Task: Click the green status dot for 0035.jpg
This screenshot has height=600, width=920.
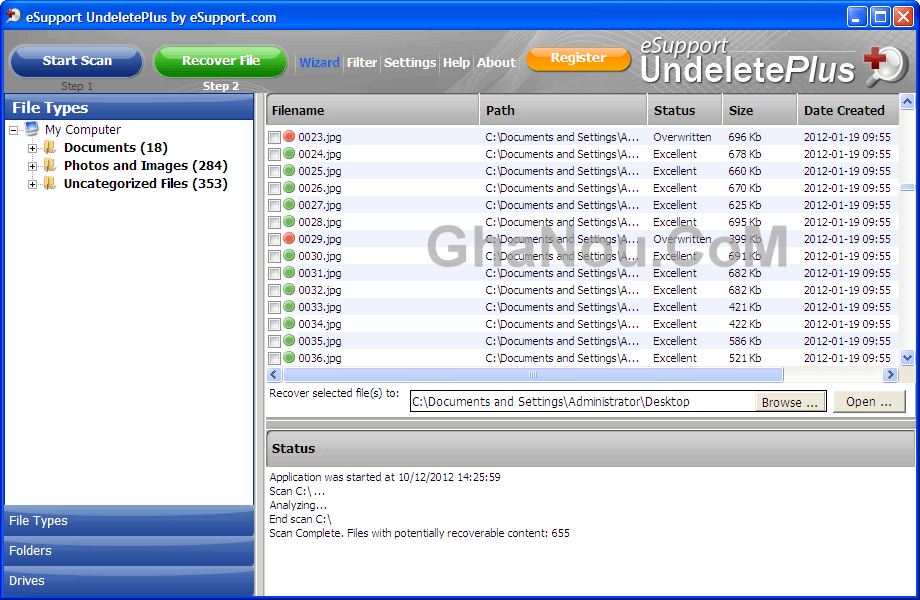Action: [289, 341]
